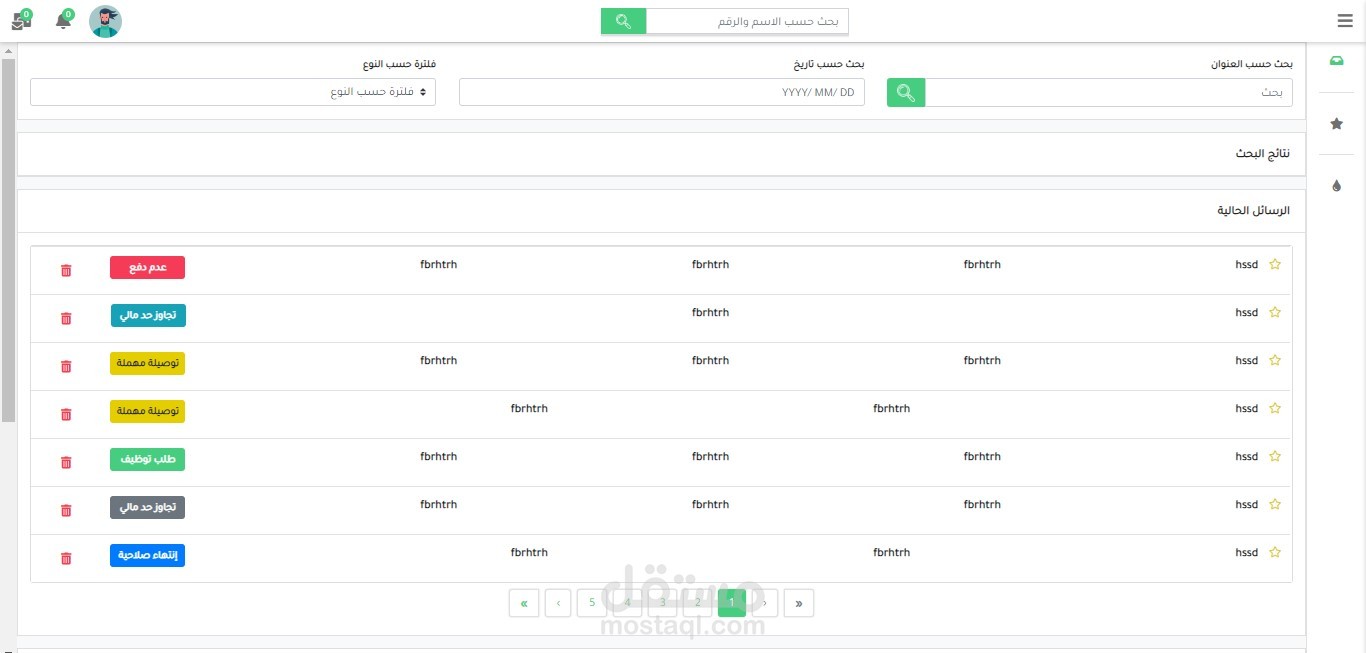Click the single-arrow pagination button next to page 1

(765, 603)
